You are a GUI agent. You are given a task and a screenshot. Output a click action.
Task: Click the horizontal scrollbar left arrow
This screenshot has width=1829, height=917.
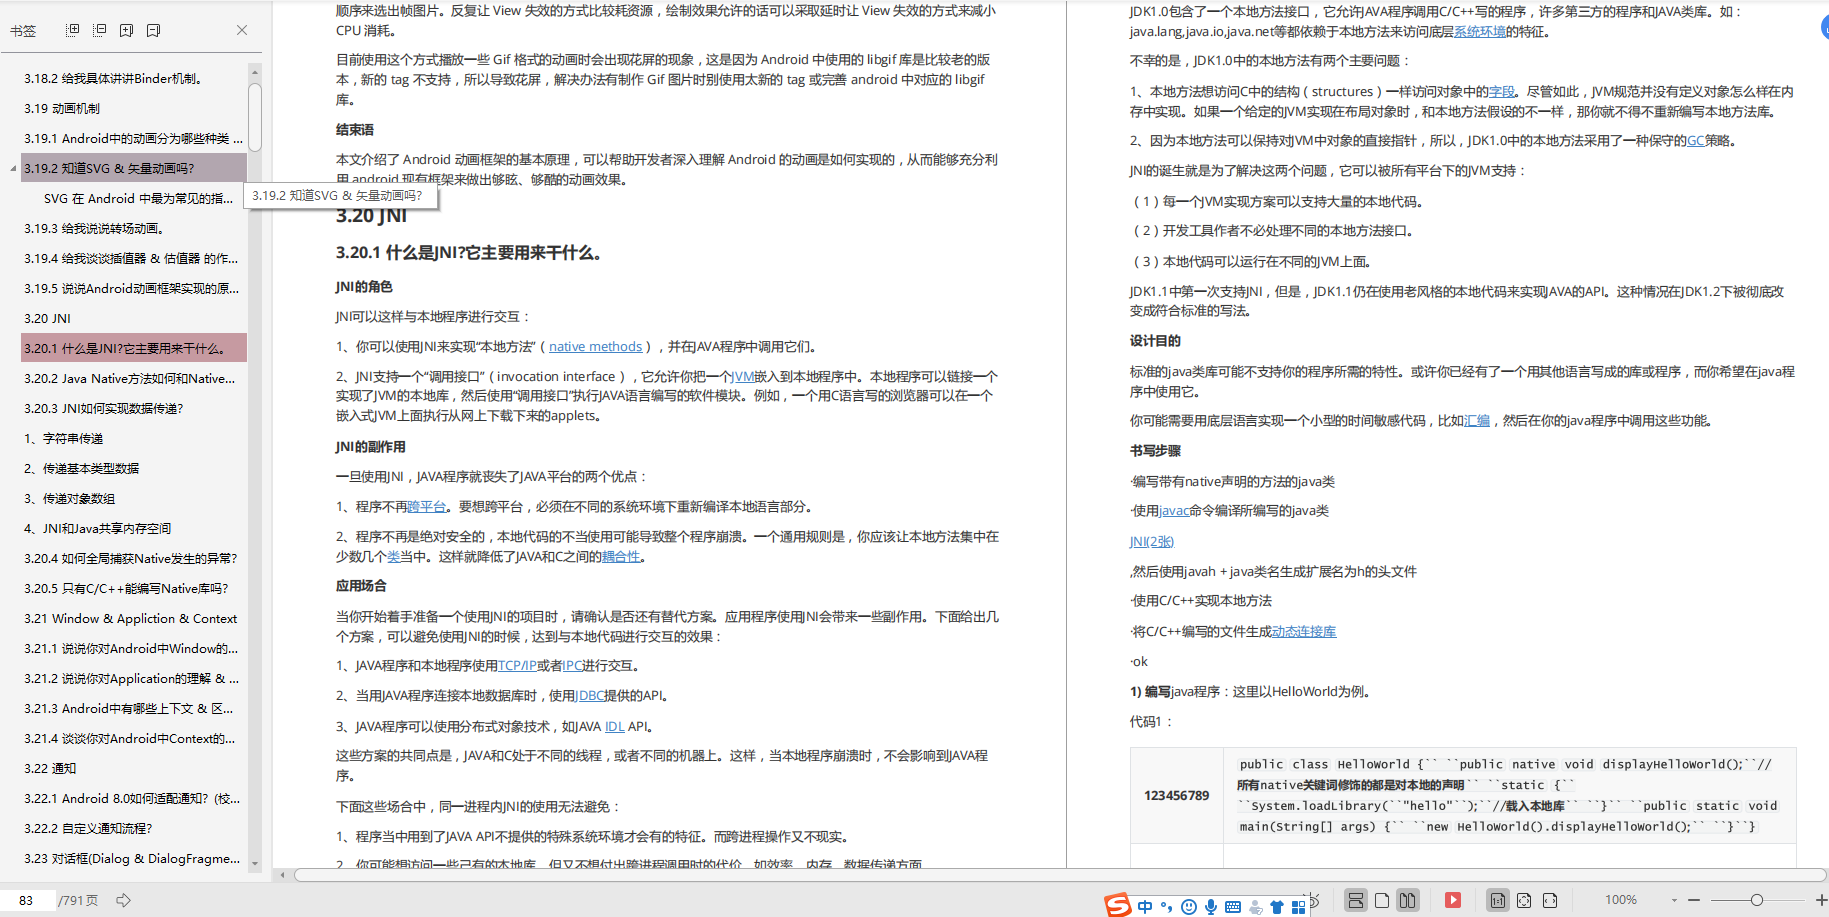[x=283, y=875]
